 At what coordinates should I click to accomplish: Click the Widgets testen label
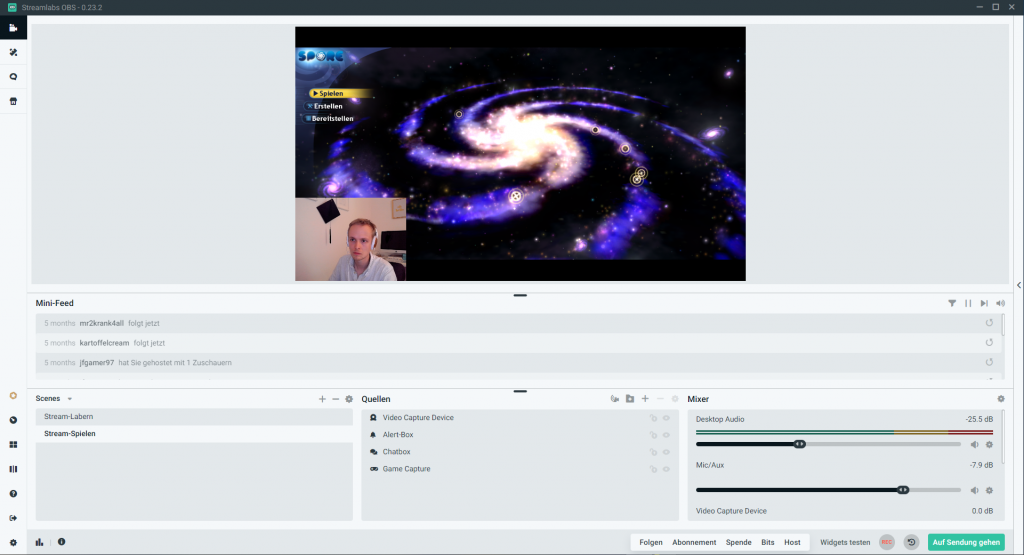coord(845,542)
